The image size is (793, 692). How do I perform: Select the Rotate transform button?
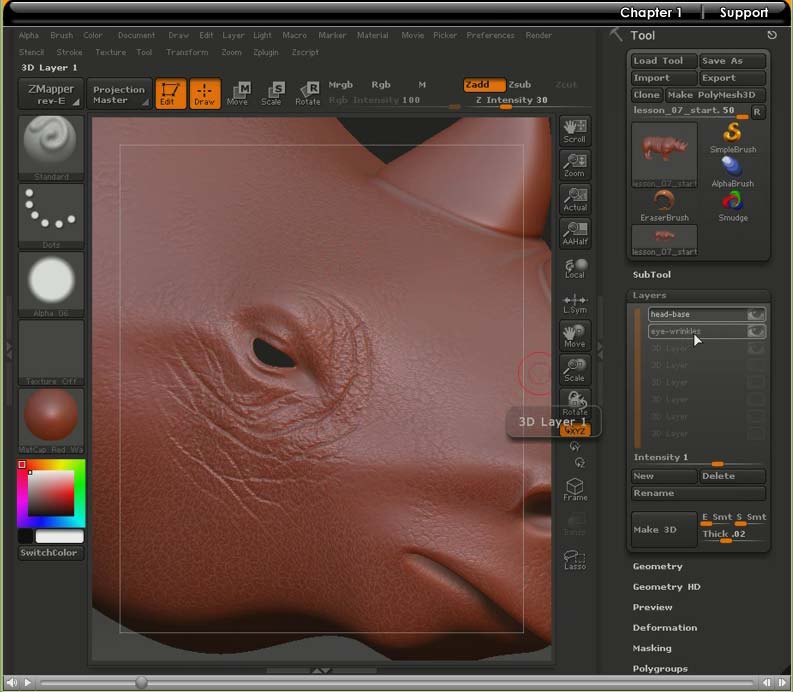pos(308,94)
